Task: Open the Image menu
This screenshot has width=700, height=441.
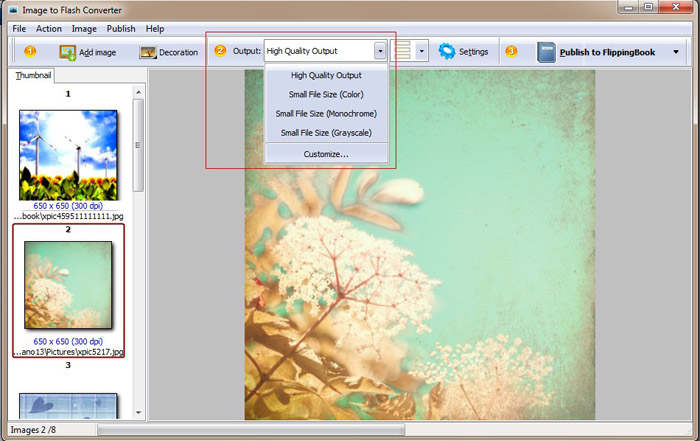Action: tap(84, 29)
